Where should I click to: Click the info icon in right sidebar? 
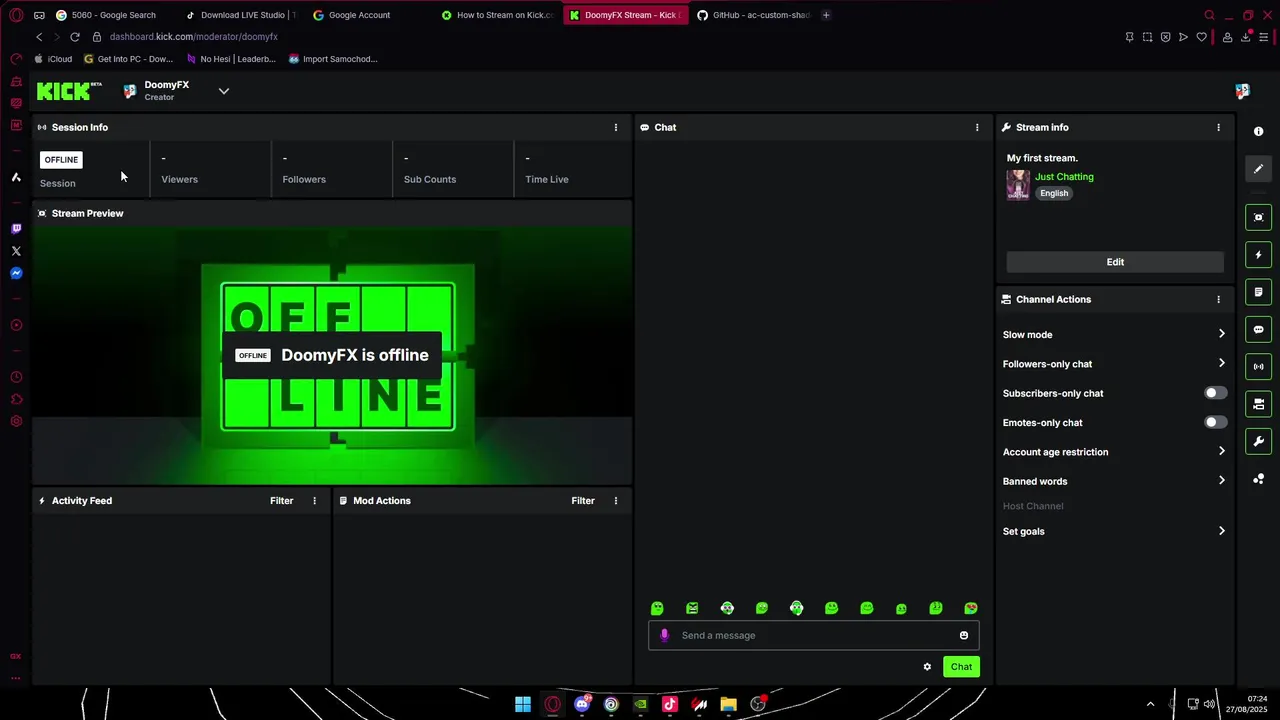click(1259, 131)
